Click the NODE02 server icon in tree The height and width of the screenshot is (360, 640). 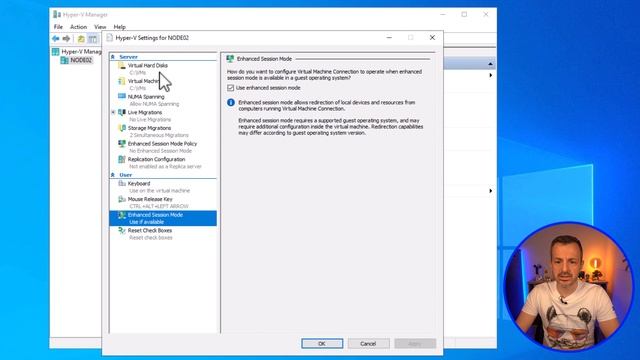(64, 60)
